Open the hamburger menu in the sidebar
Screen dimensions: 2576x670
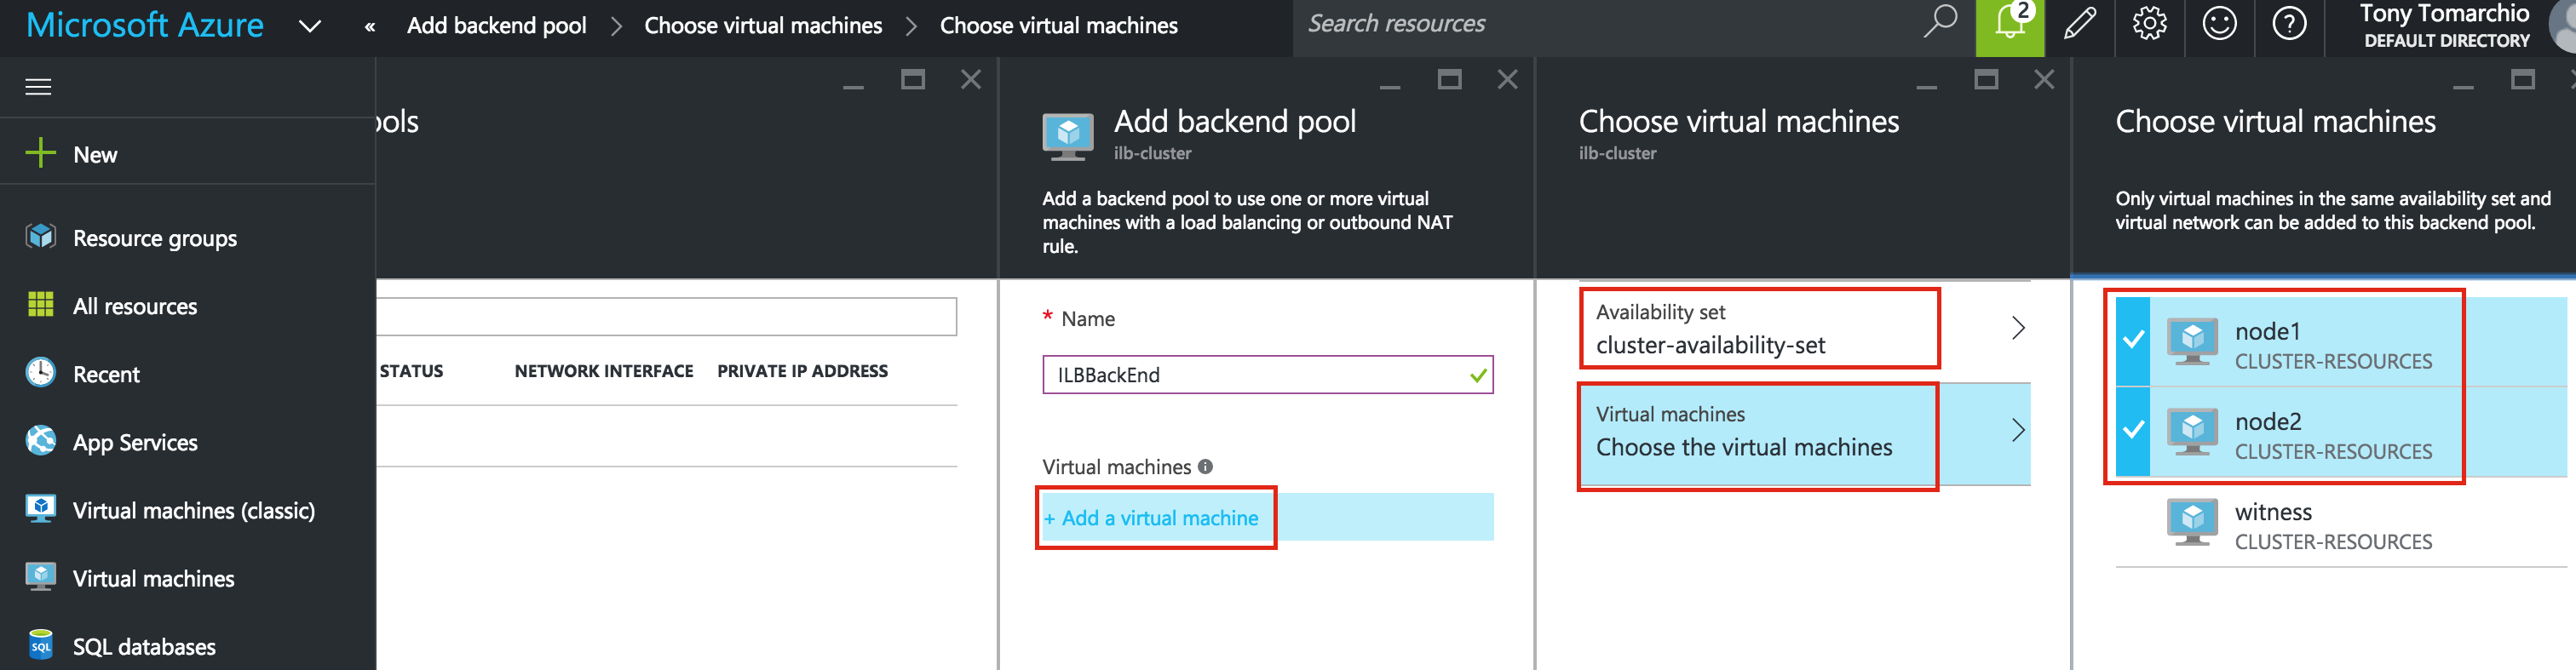pyautogui.click(x=38, y=87)
